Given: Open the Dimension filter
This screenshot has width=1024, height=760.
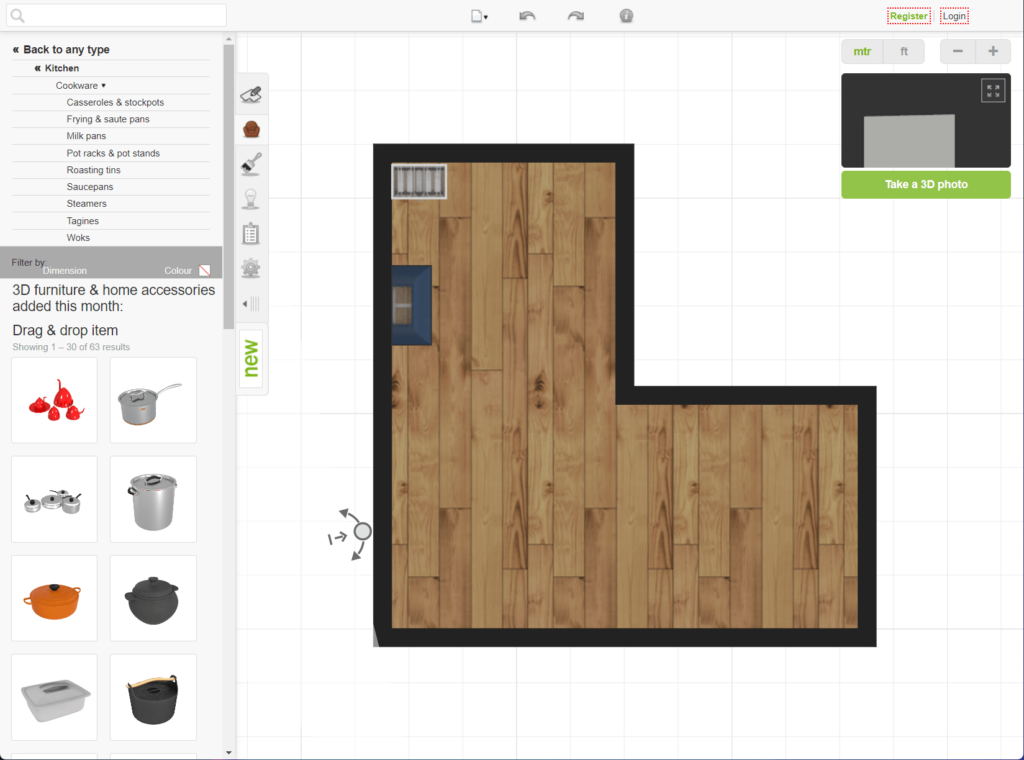Looking at the screenshot, I should click(65, 271).
